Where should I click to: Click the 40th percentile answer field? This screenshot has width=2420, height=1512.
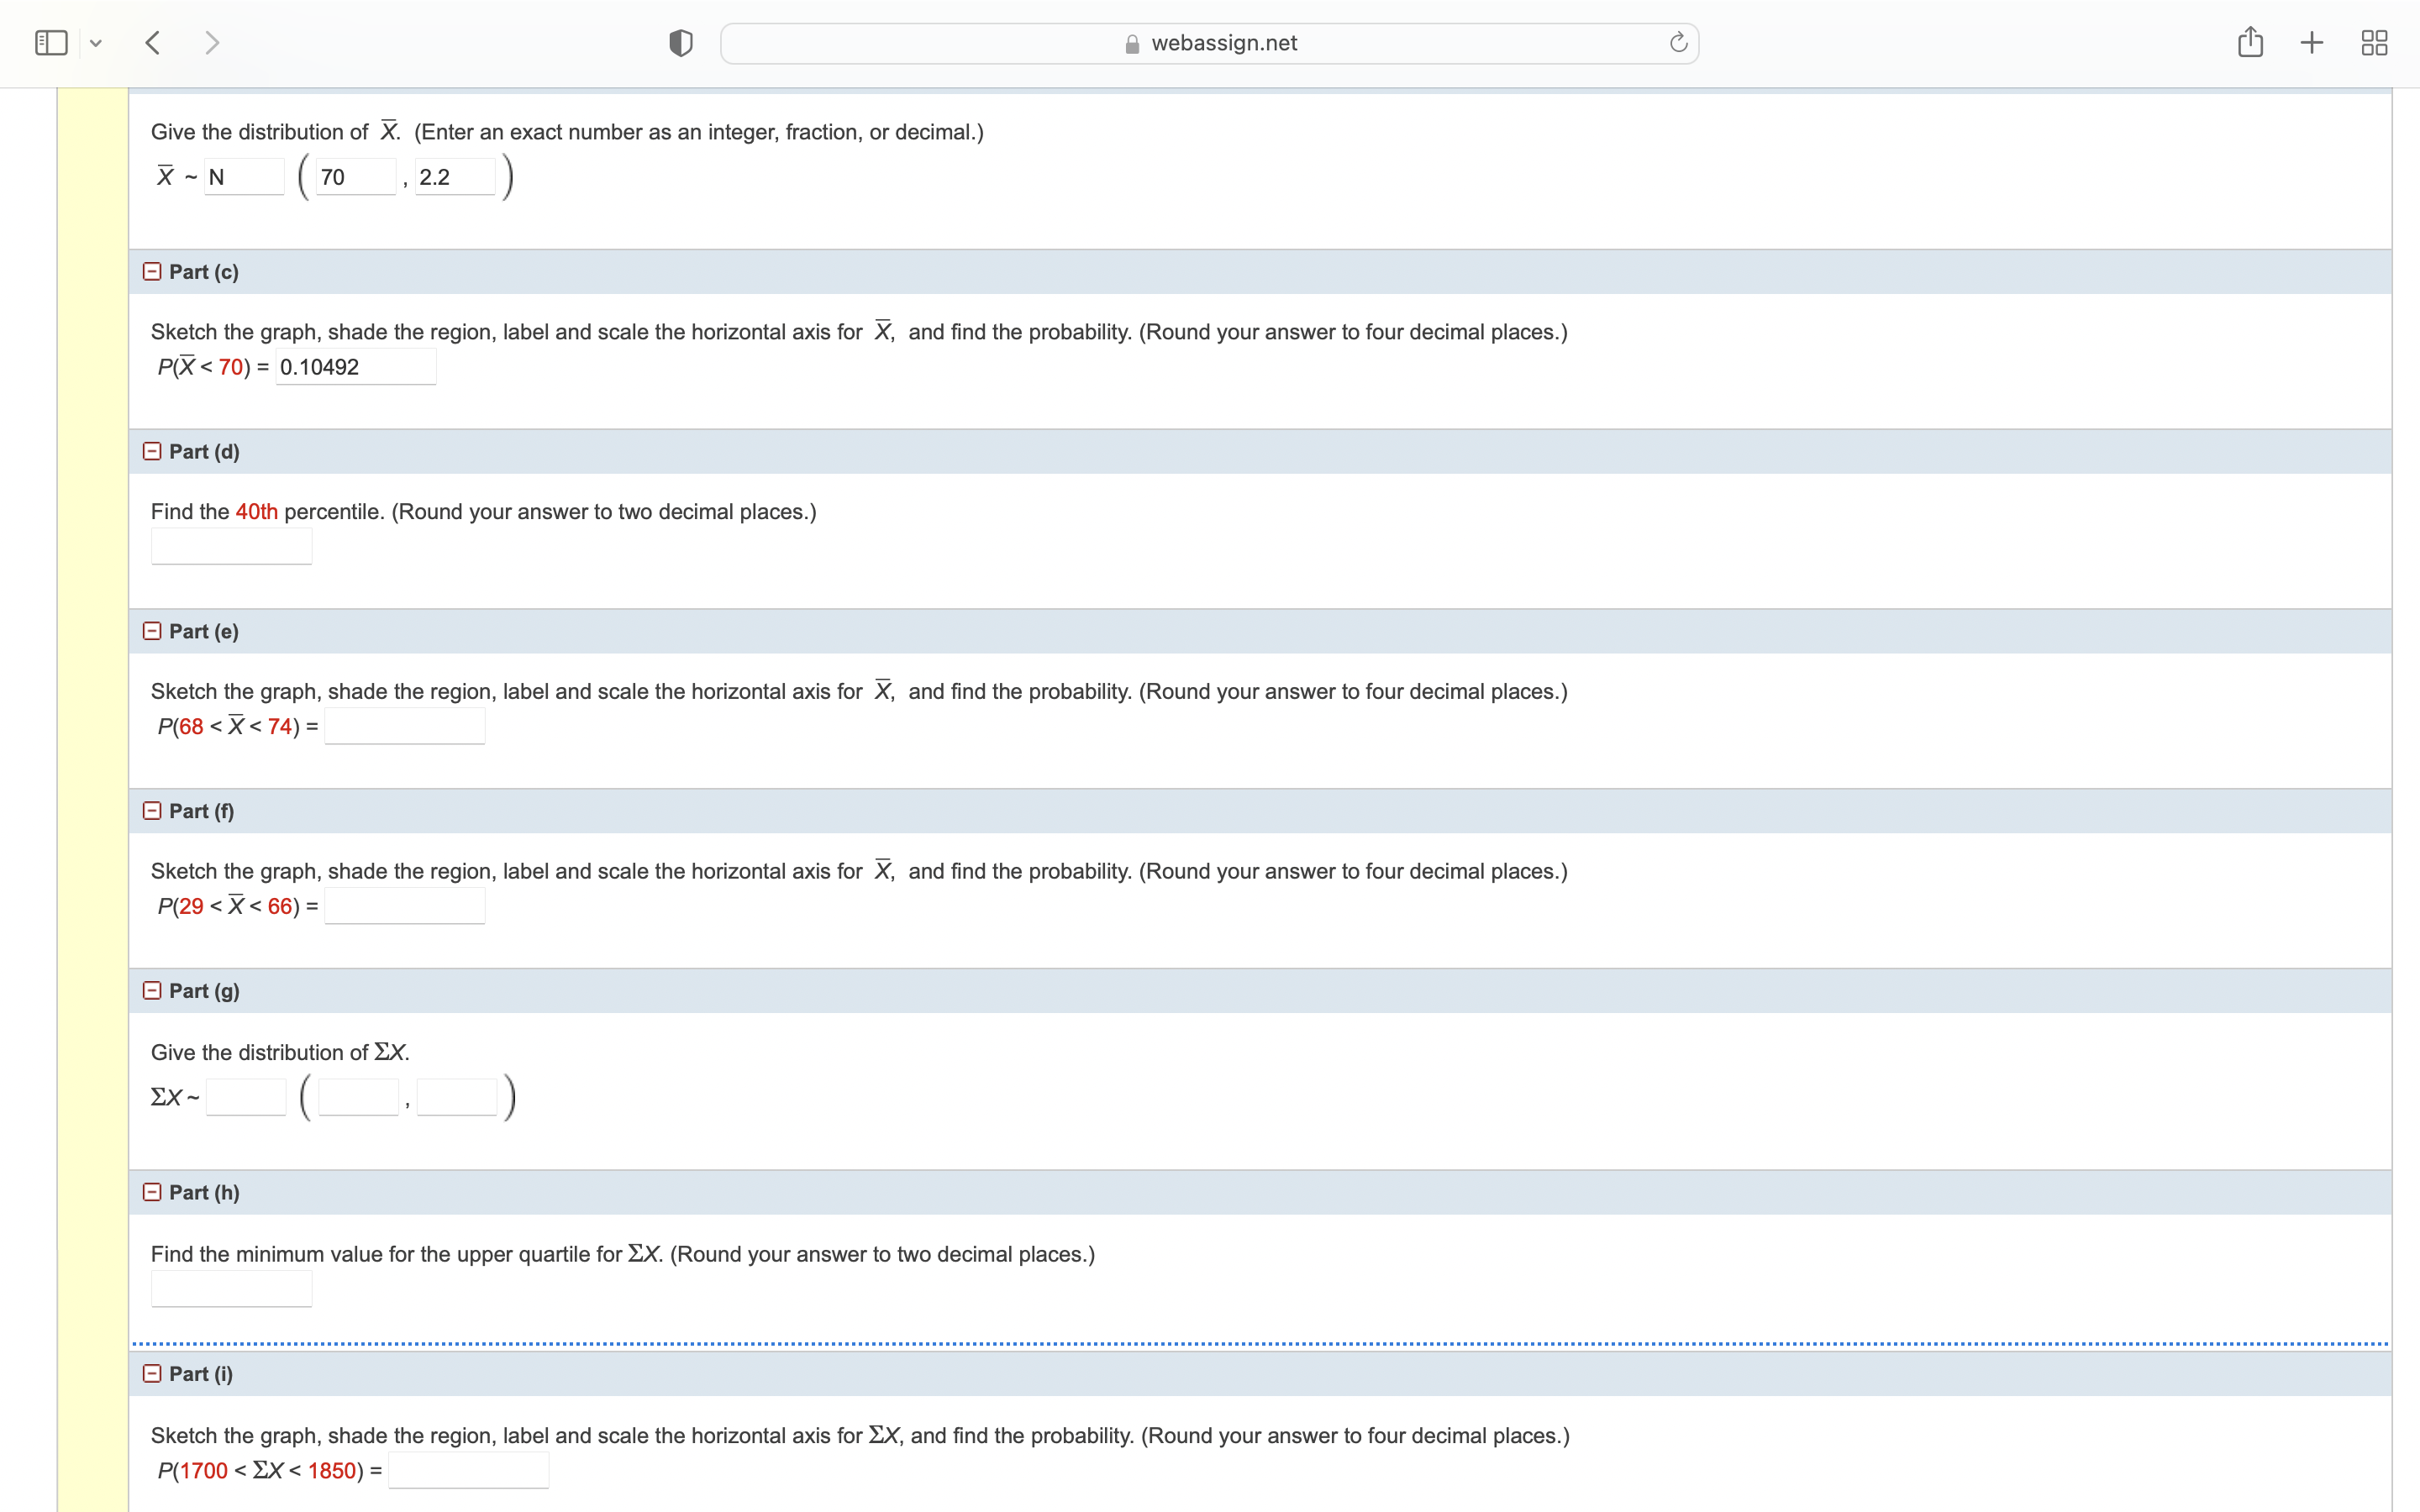click(x=231, y=545)
